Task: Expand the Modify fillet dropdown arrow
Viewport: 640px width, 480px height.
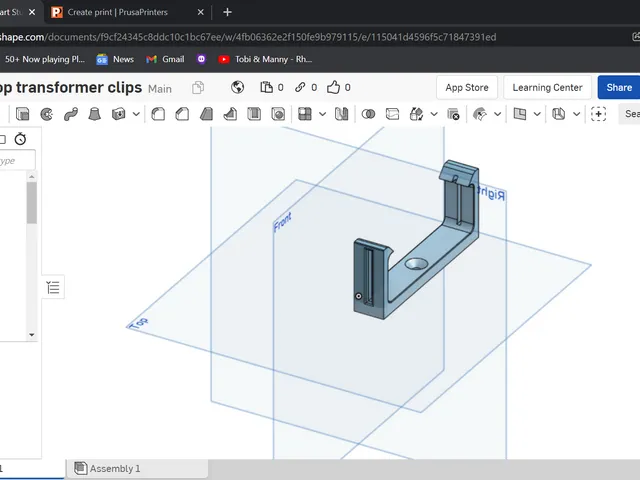Action: click(497, 114)
